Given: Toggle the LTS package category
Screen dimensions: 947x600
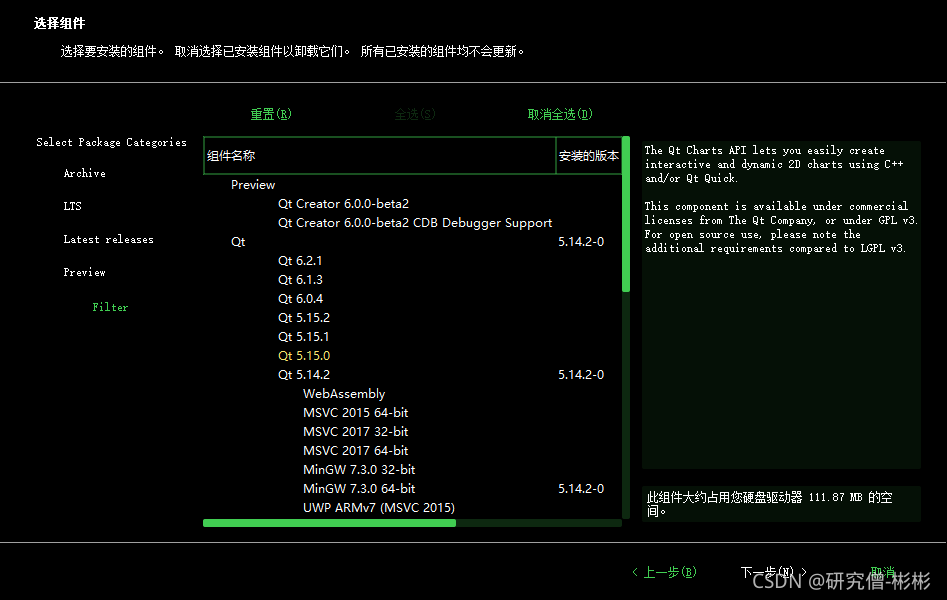Looking at the screenshot, I should tap(72, 206).
